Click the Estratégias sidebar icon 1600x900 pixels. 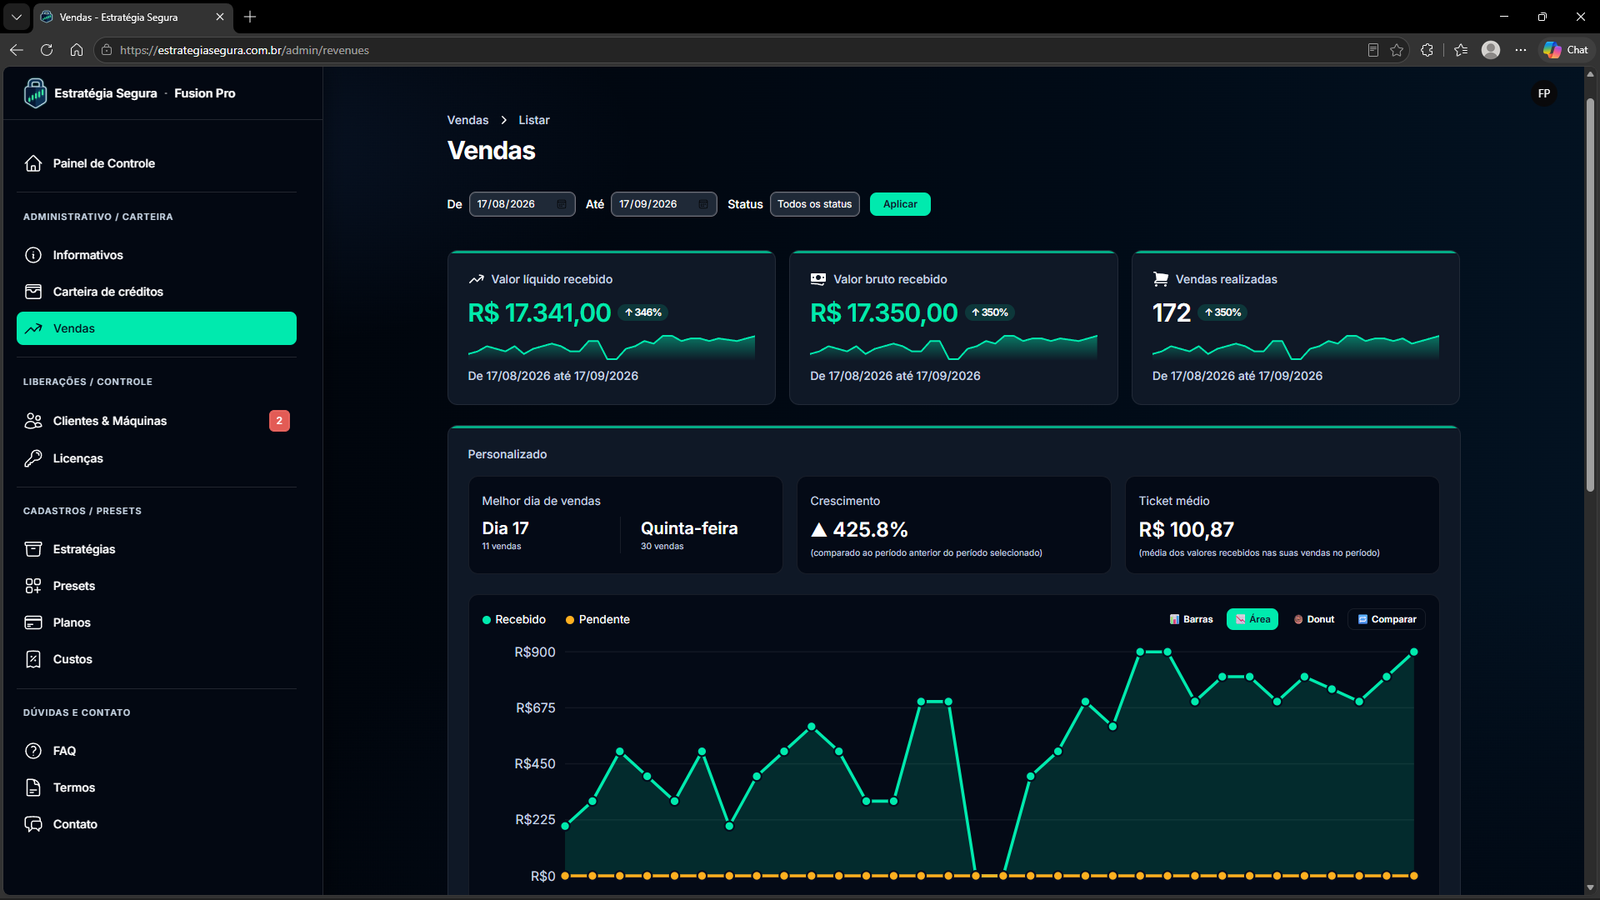[33, 549]
